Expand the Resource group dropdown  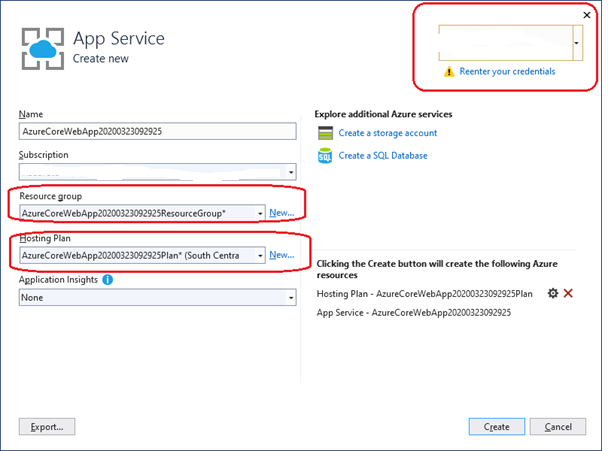coord(260,213)
